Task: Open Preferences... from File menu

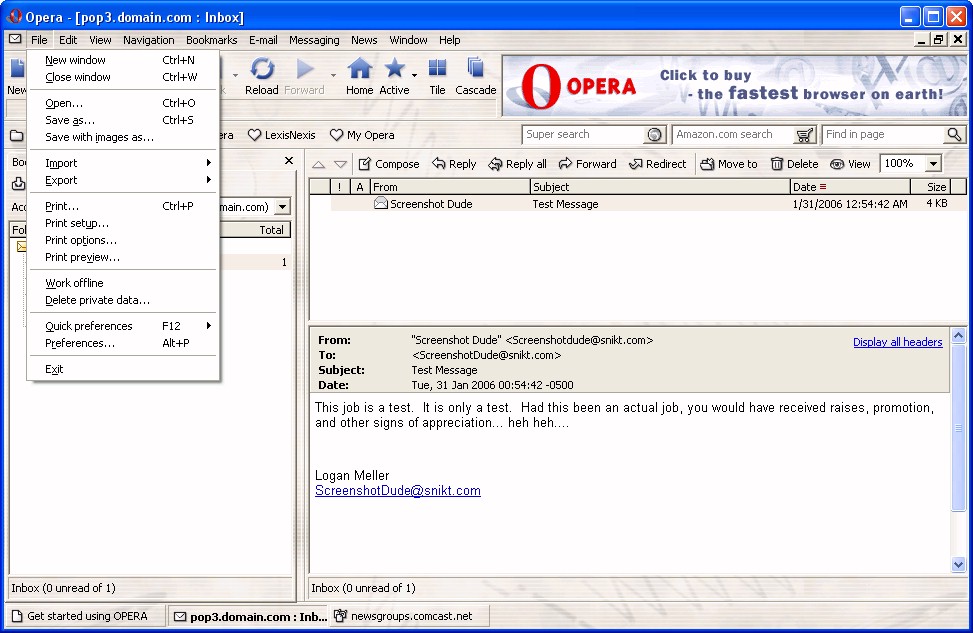Action: [x=123, y=343]
